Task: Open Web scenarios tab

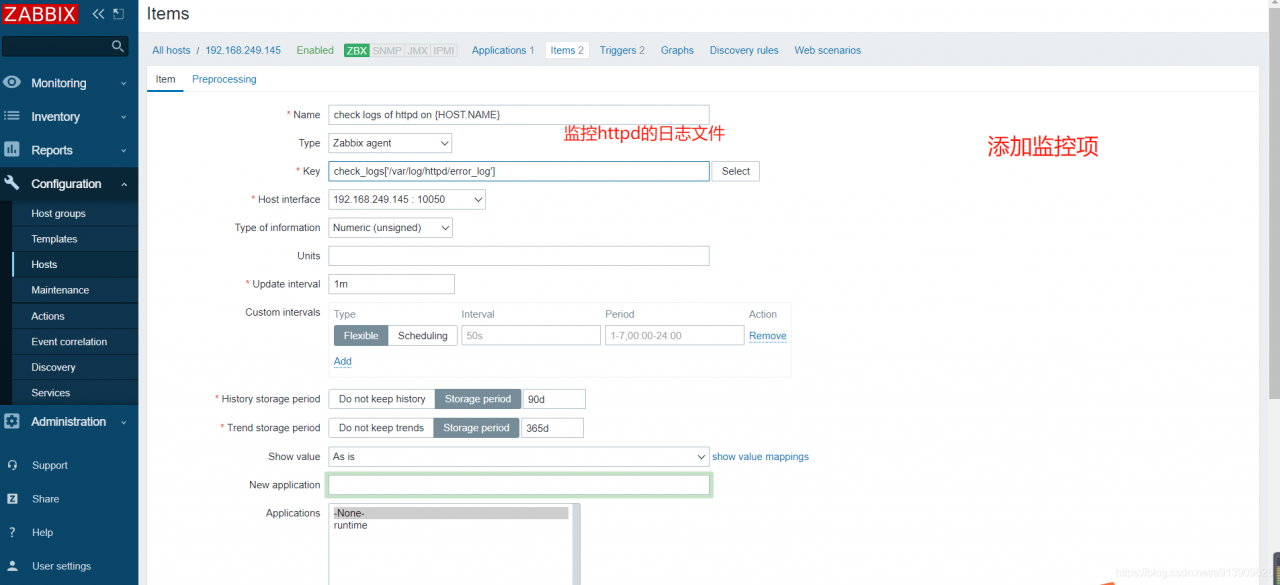Action: (828, 50)
